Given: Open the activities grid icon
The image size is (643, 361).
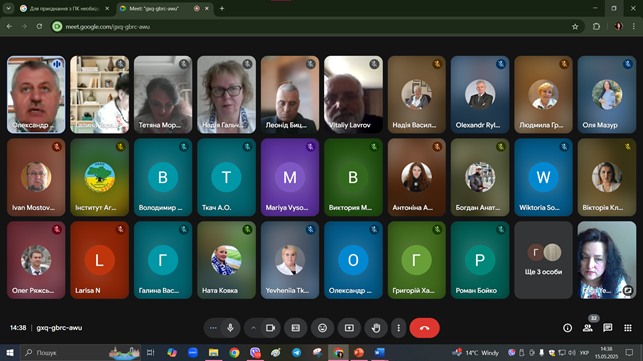Looking at the screenshot, I should [x=628, y=328].
